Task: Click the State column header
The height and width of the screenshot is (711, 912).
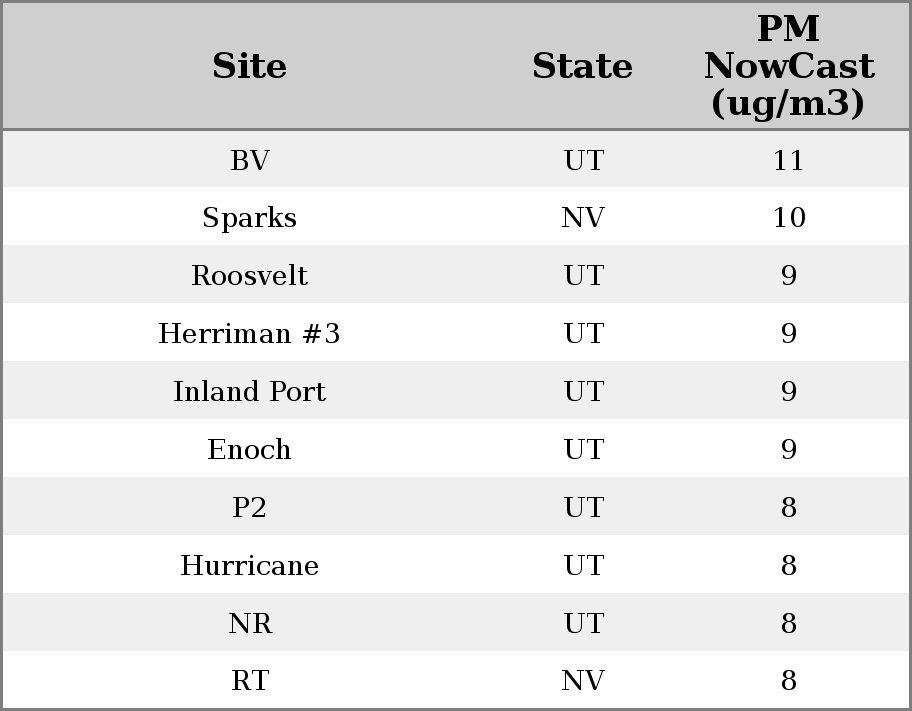Action: click(x=582, y=67)
